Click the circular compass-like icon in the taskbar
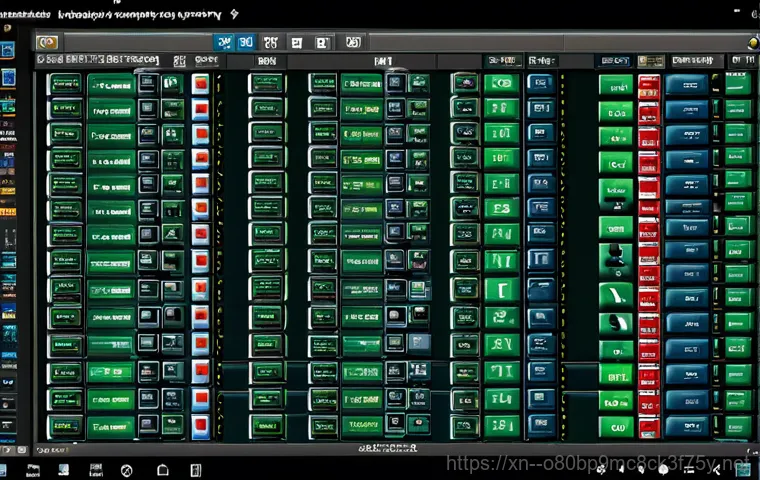Viewport: 760px width, 480px height. pos(127,469)
